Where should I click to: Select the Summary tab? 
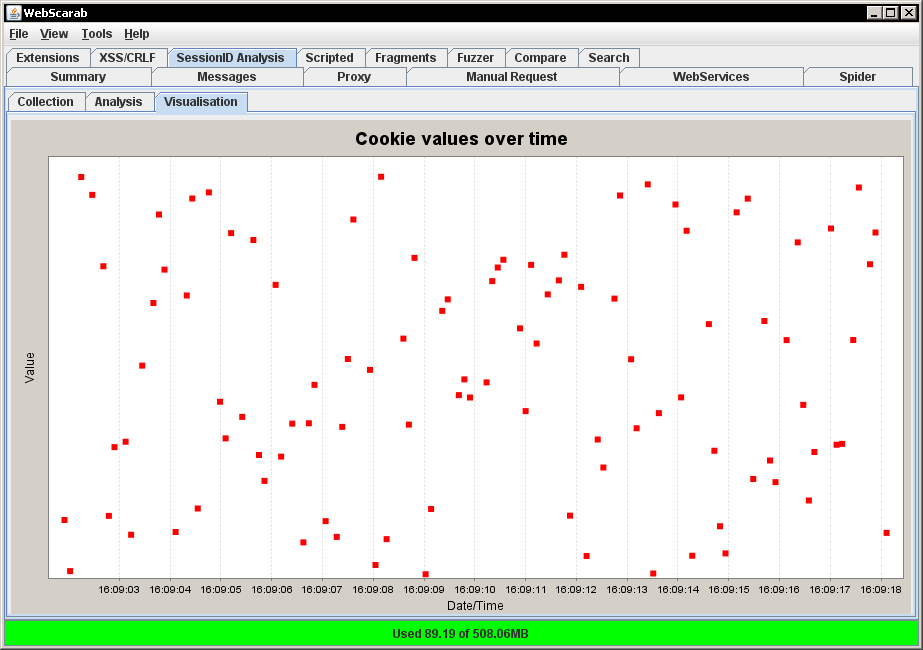[78, 77]
